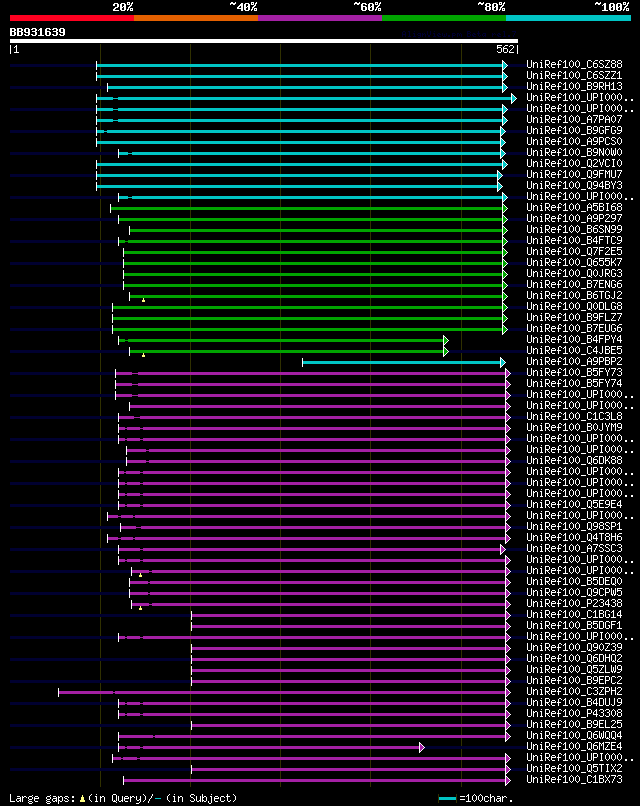Click the UniRef100_Q9CPW5 label
This screenshot has width=640, height=806.
(x=574, y=592)
